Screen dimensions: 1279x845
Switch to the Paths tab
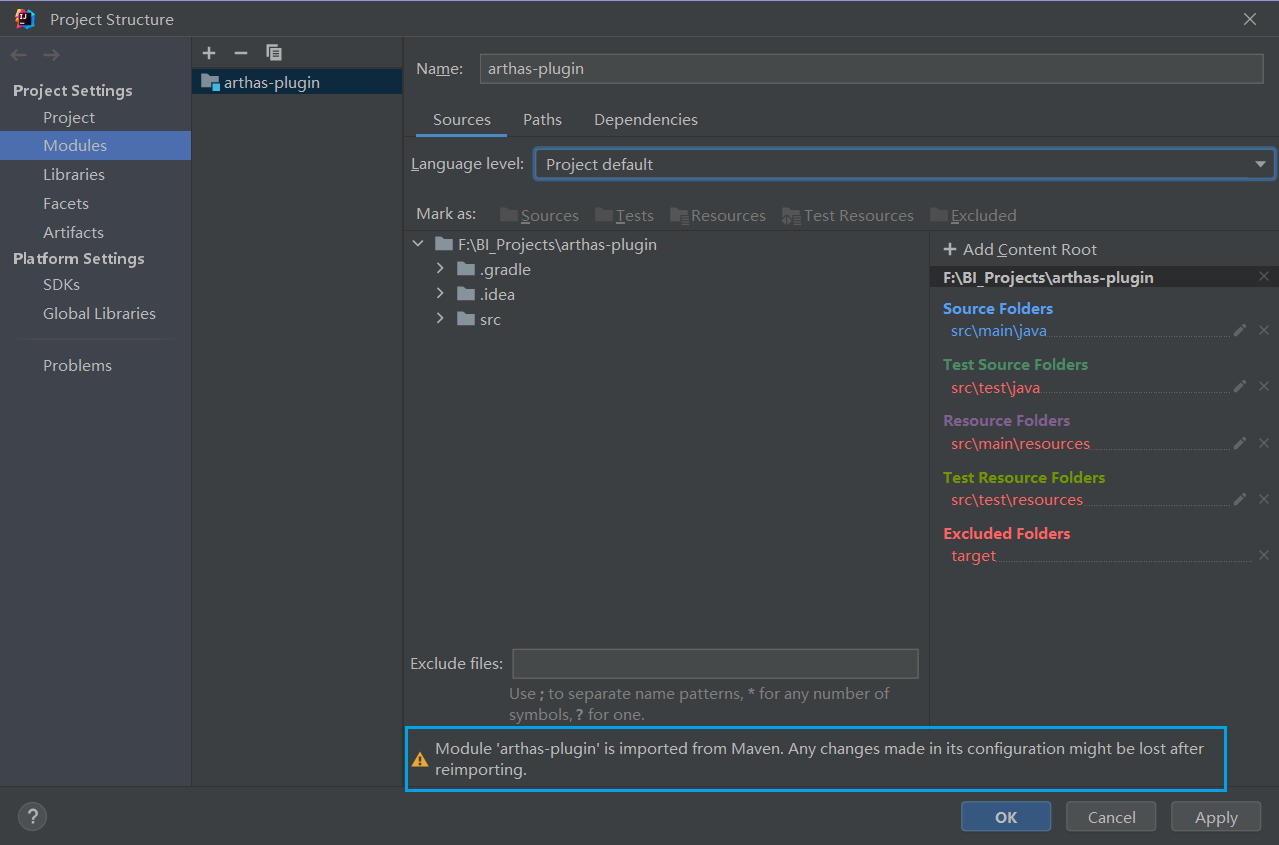[542, 120]
